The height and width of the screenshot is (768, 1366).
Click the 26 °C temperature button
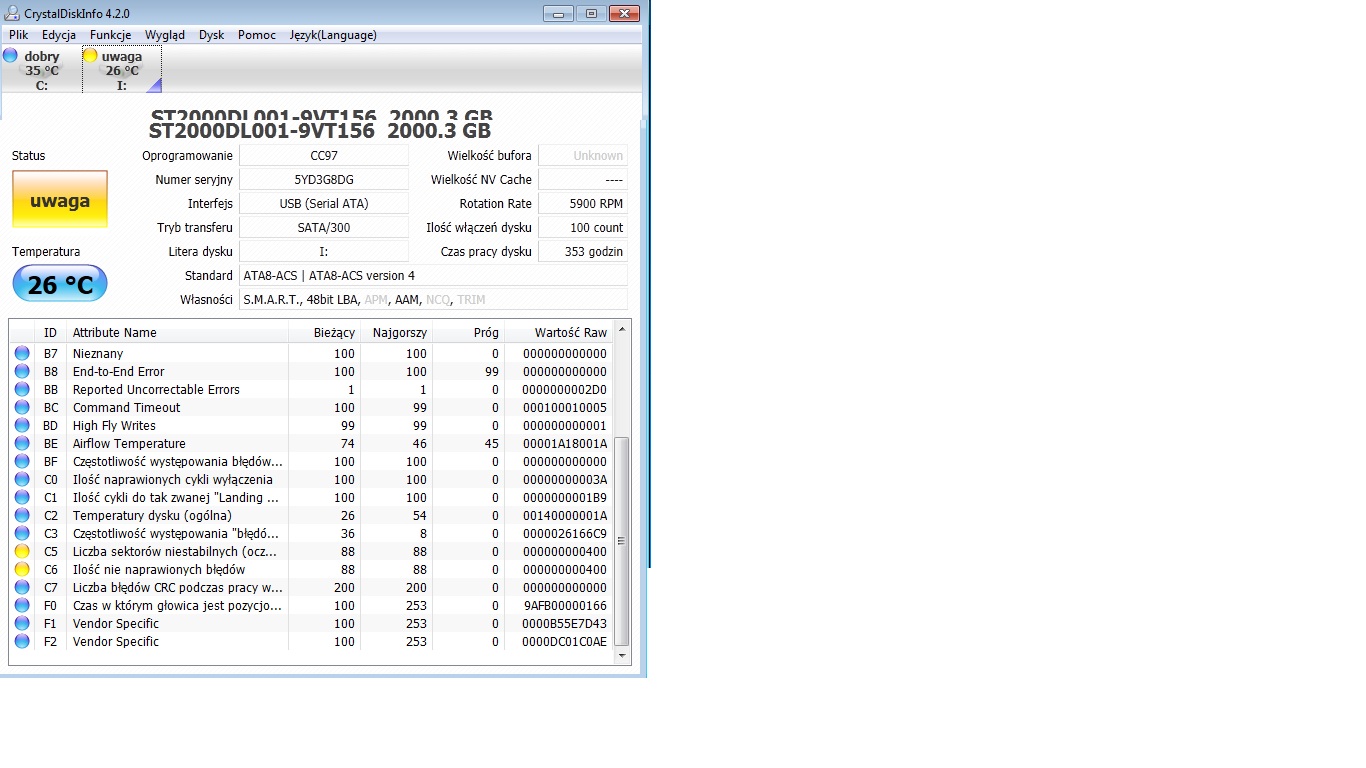click(x=60, y=285)
